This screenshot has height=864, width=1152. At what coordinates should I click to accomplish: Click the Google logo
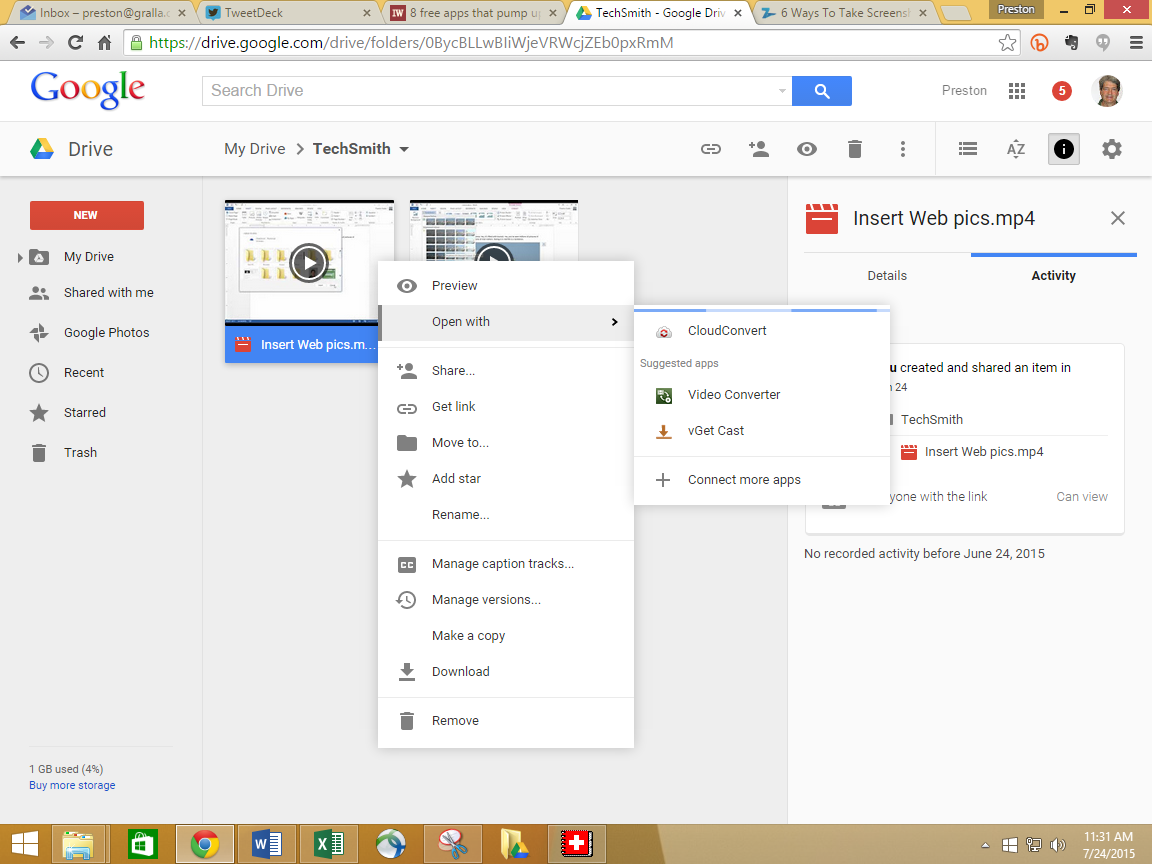87,90
